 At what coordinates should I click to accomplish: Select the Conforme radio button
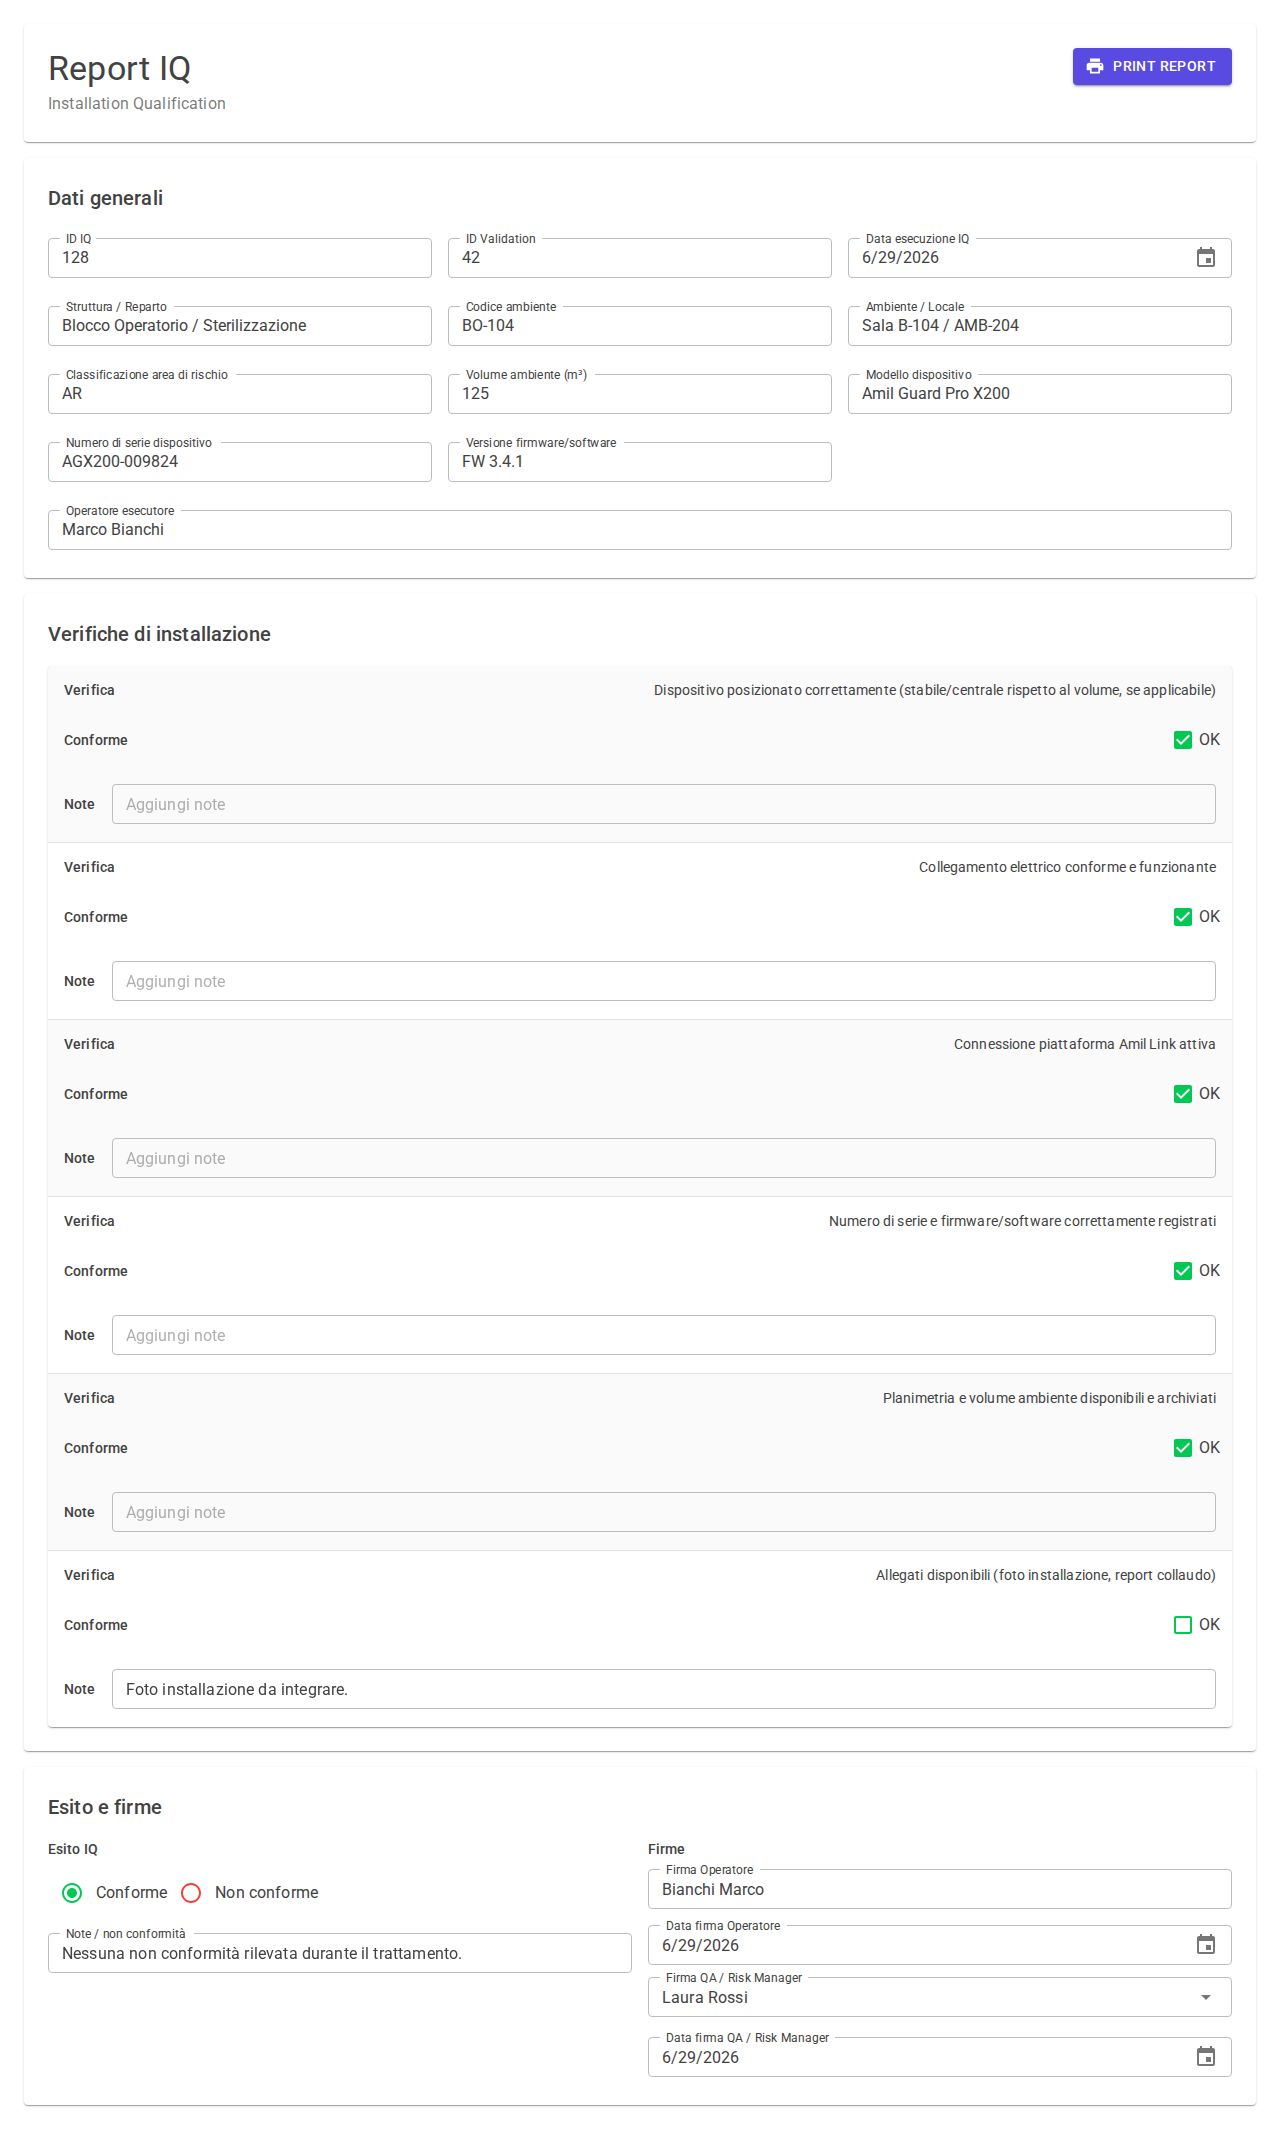(x=72, y=1893)
